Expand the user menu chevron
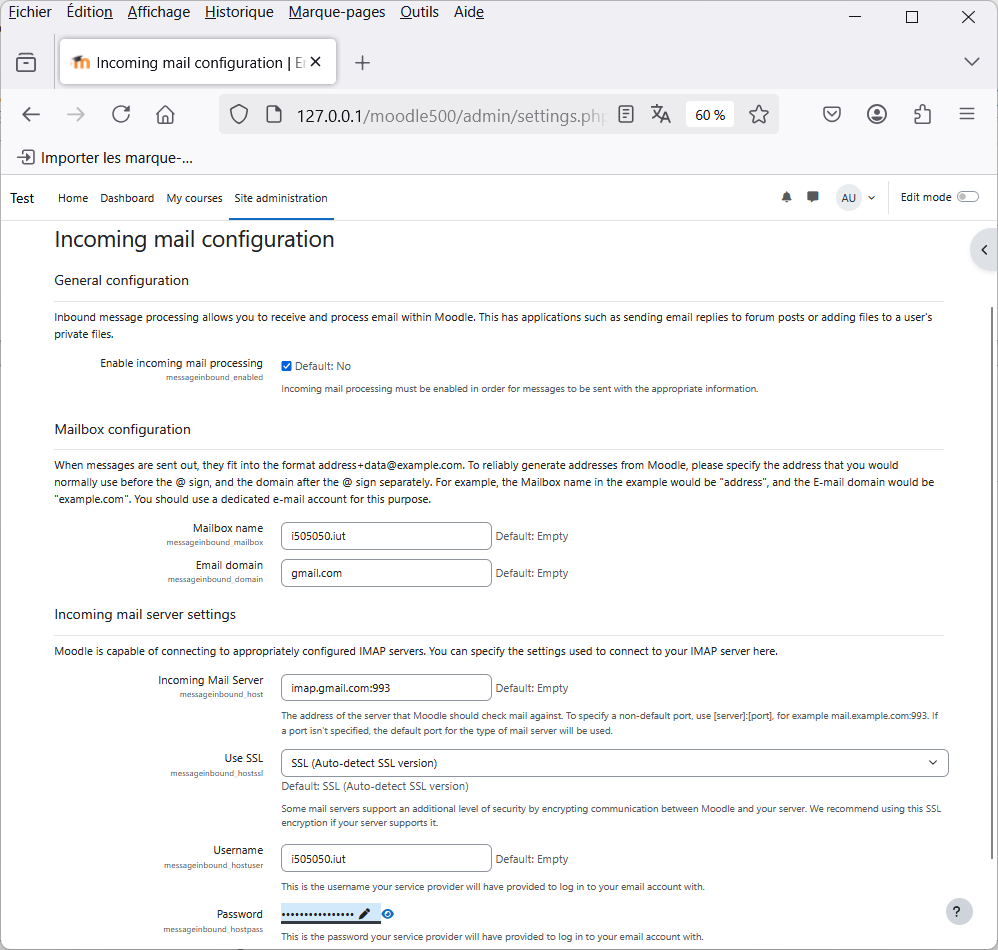This screenshot has width=998, height=950. 871,198
